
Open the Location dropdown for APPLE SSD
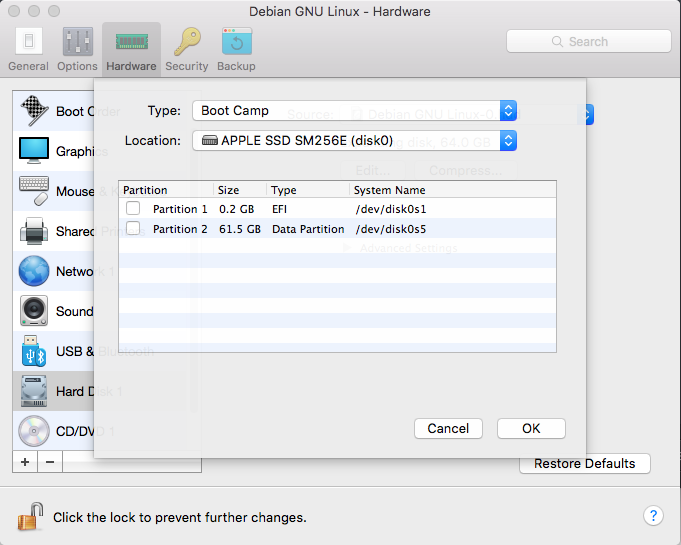pyautogui.click(x=355, y=141)
